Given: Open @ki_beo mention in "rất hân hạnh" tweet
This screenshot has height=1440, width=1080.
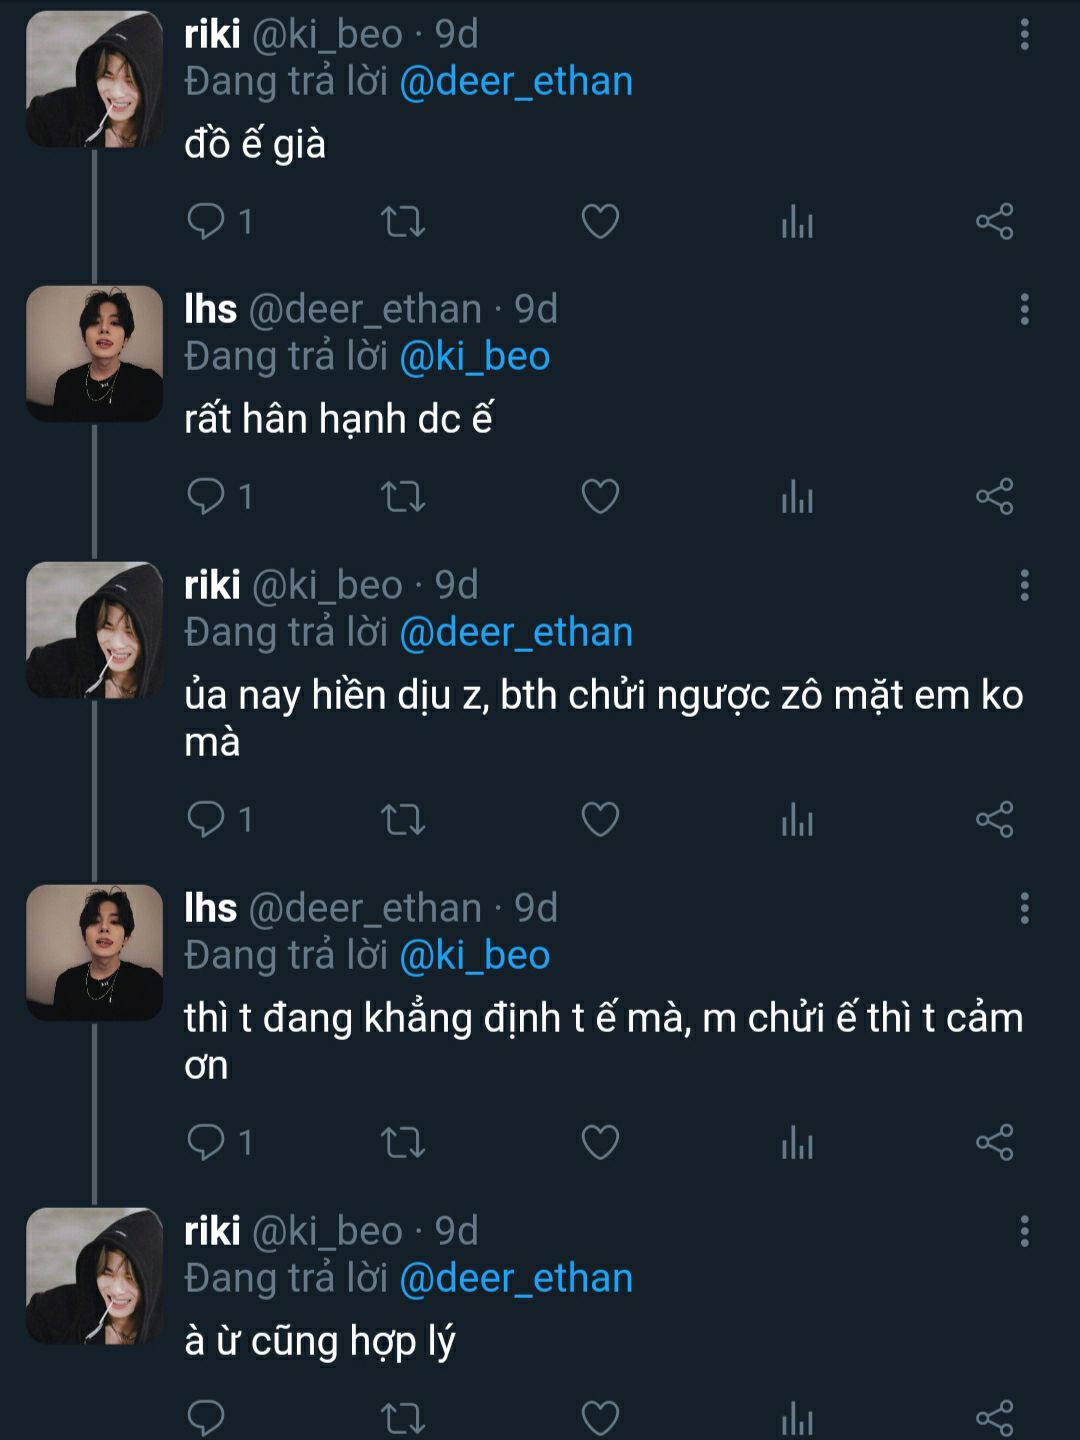Looking at the screenshot, I should pyautogui.click(x=474, y=357).
